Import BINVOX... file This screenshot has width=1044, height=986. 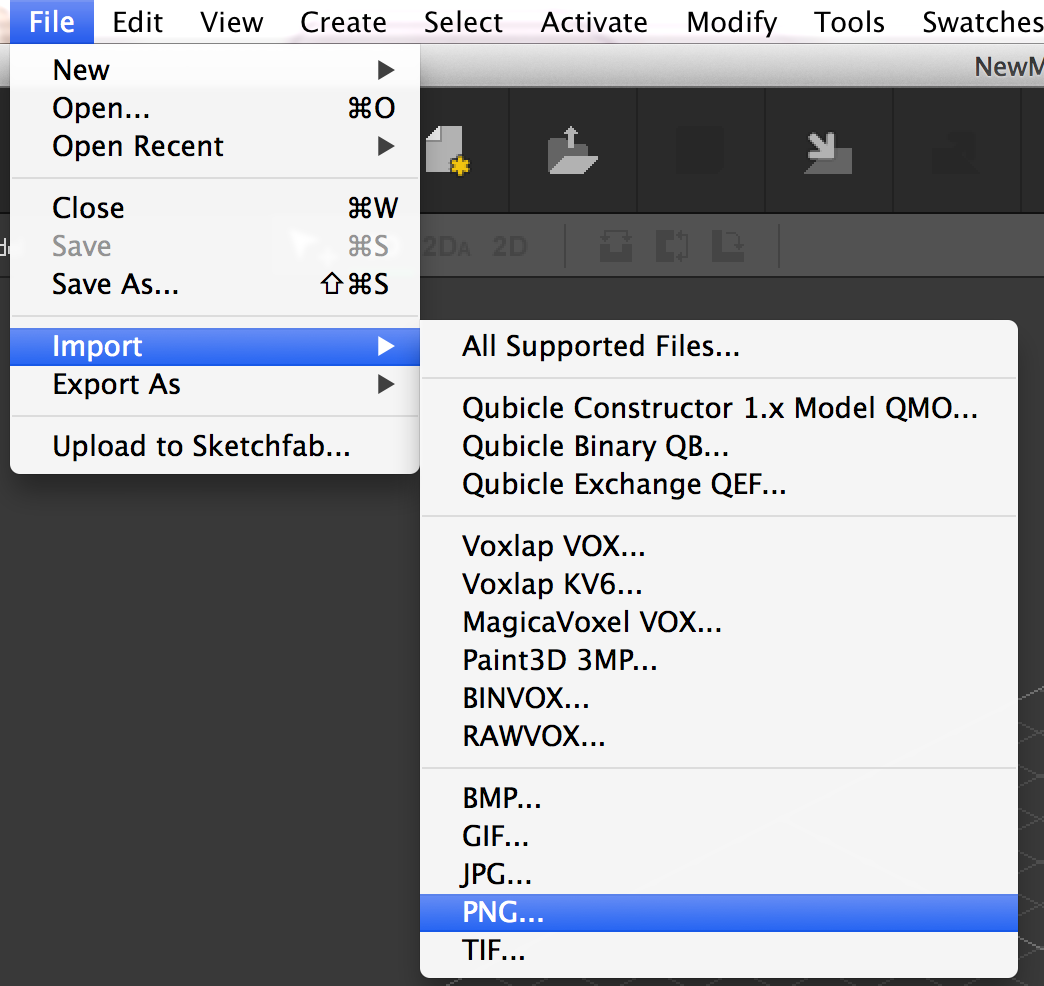(719, 698)
